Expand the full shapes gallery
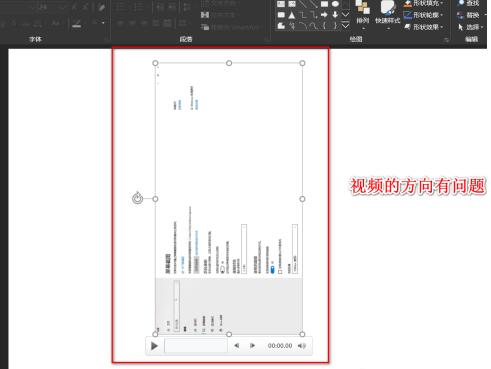 tap(346, 26)
